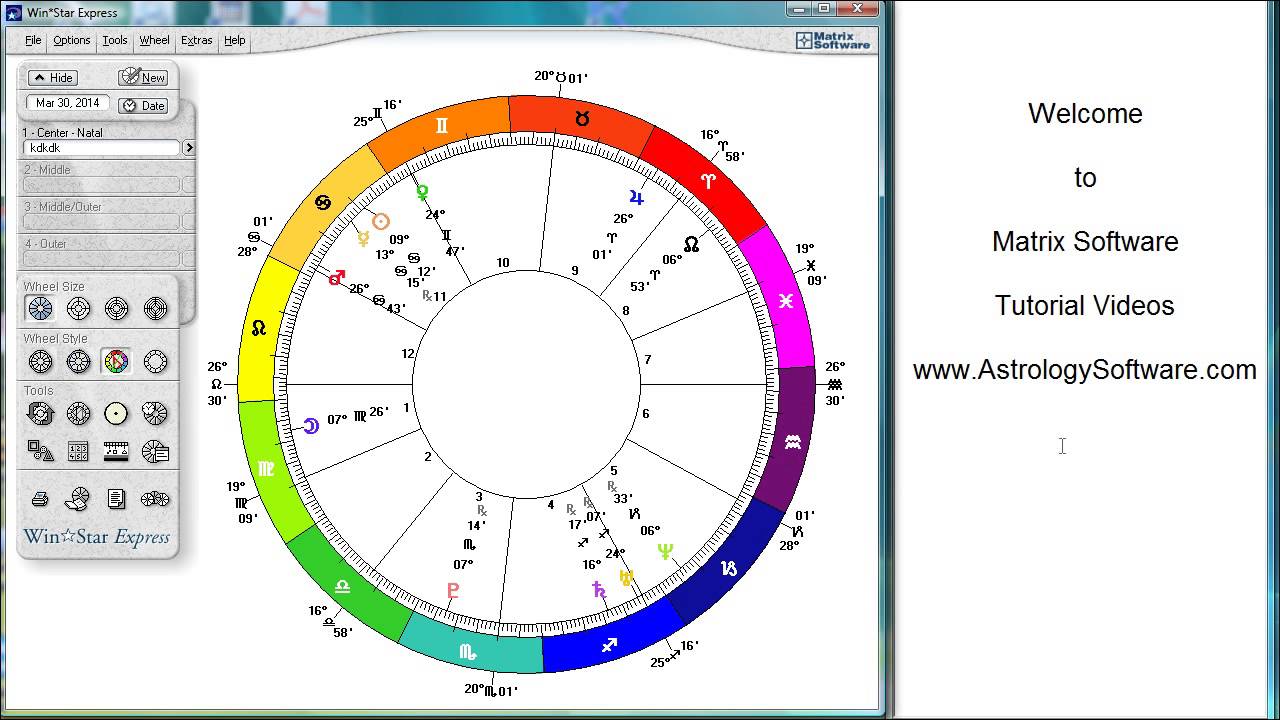Image resolution: width=1280 pixels, height=720 pixels.
Task: Click the multiple small wheels icon
Action: pyautogui.click(x=154, y=498)
